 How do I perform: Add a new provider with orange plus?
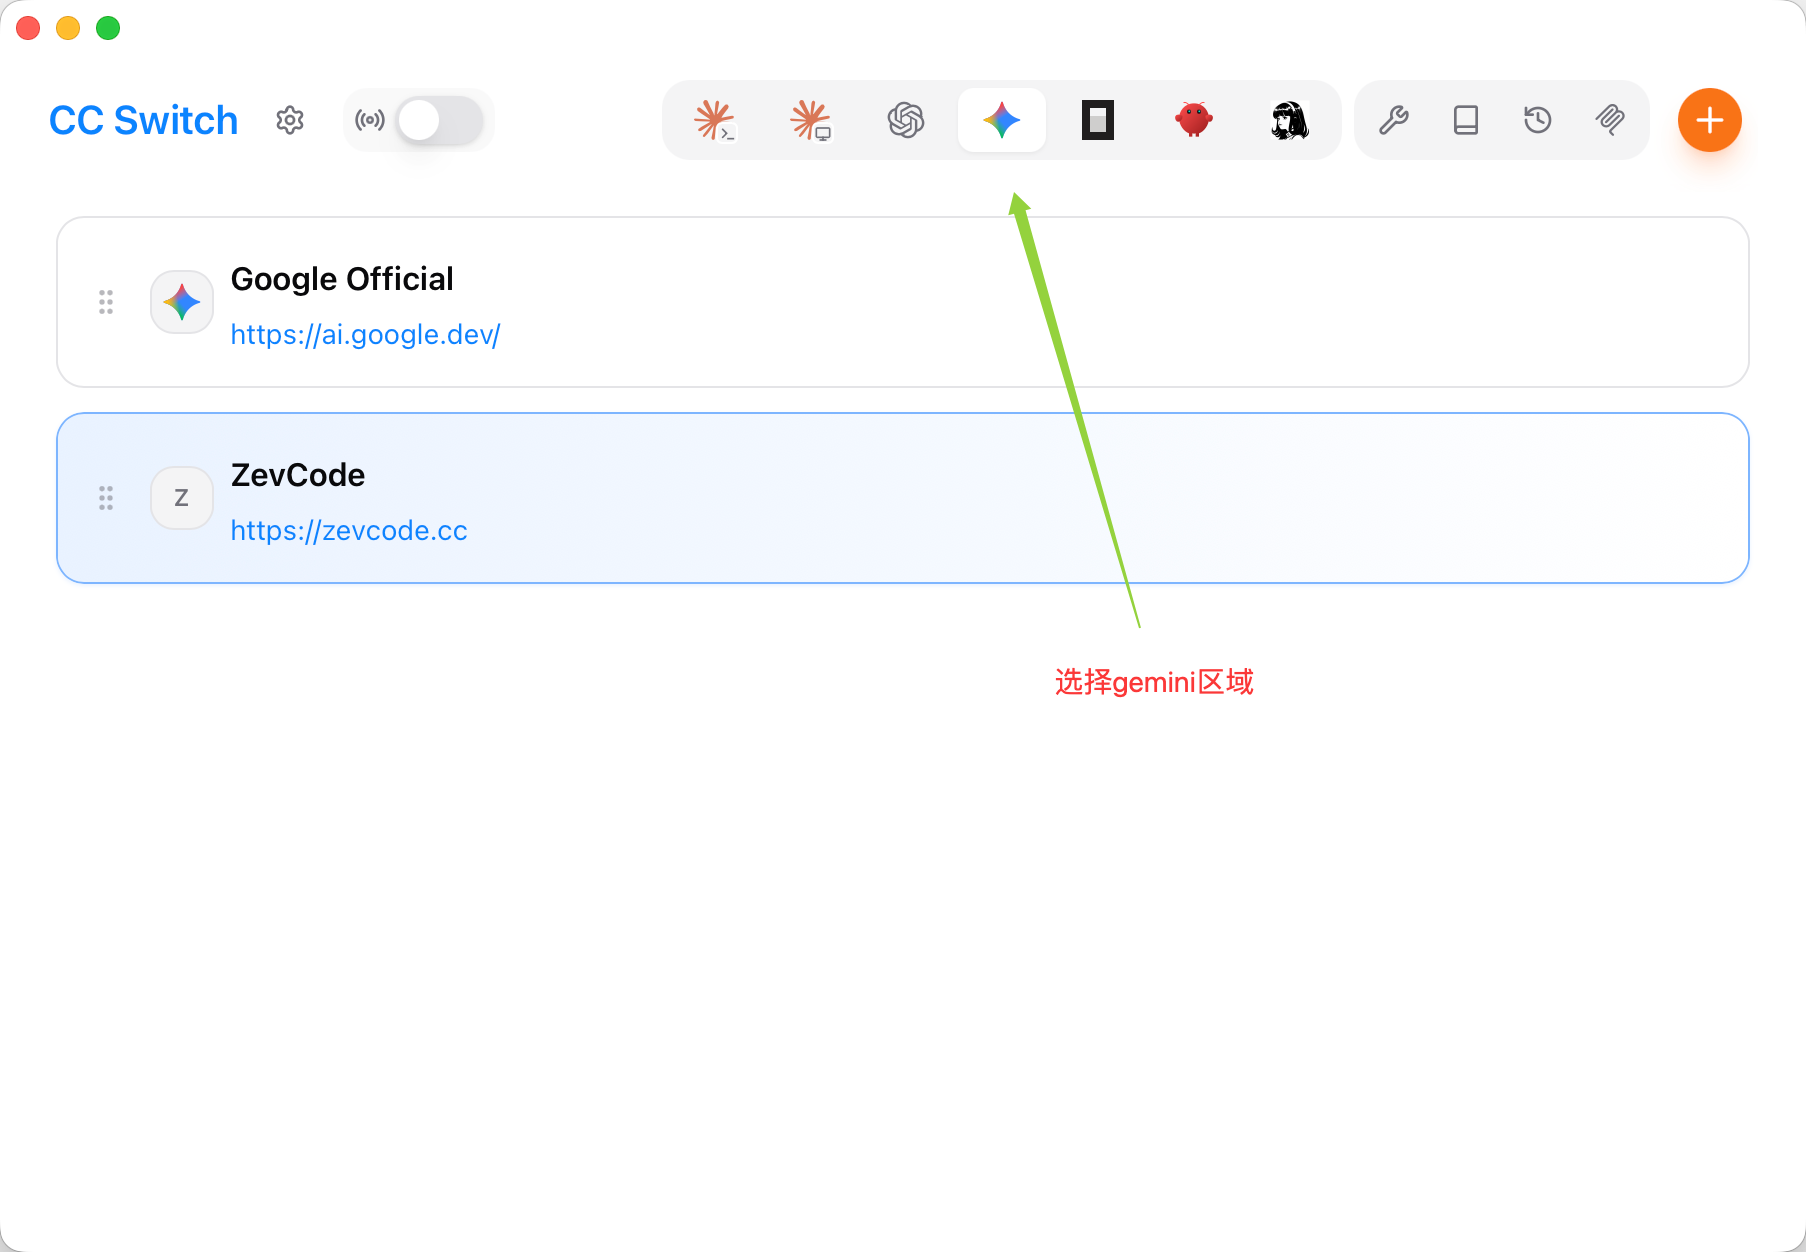coord(1710,120)
